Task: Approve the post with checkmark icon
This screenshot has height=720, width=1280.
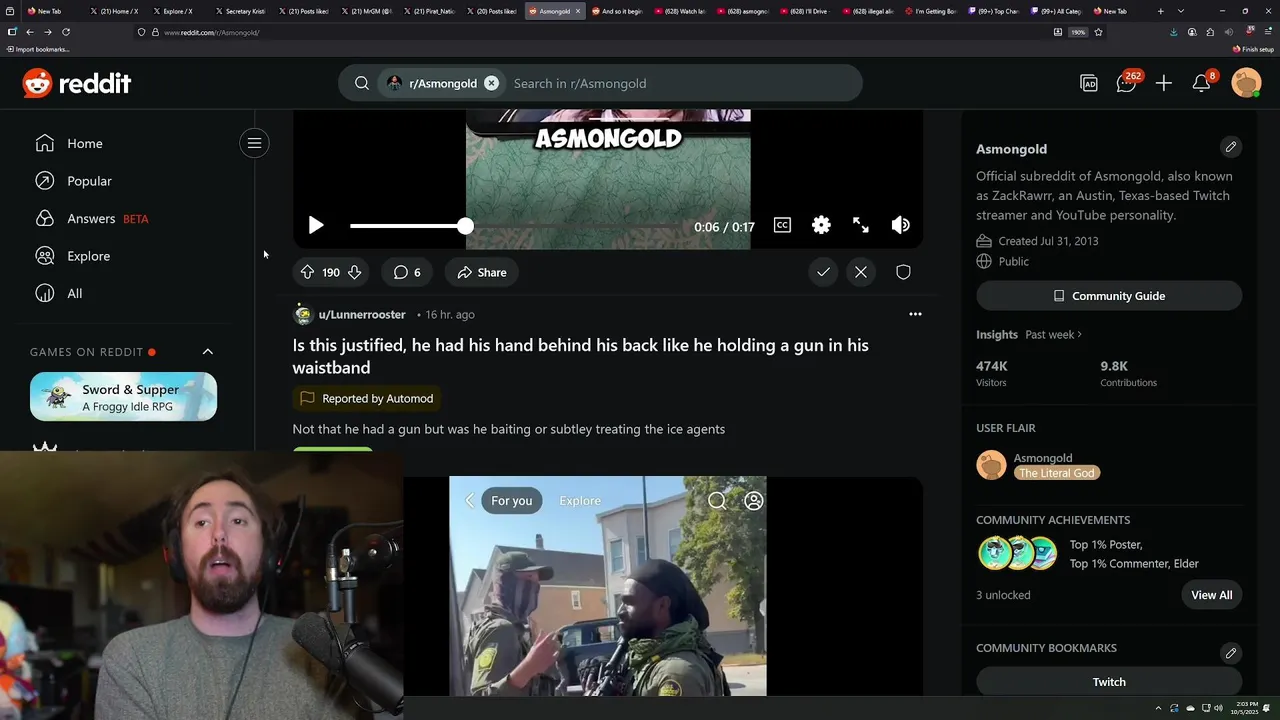Action: [823, 272]
